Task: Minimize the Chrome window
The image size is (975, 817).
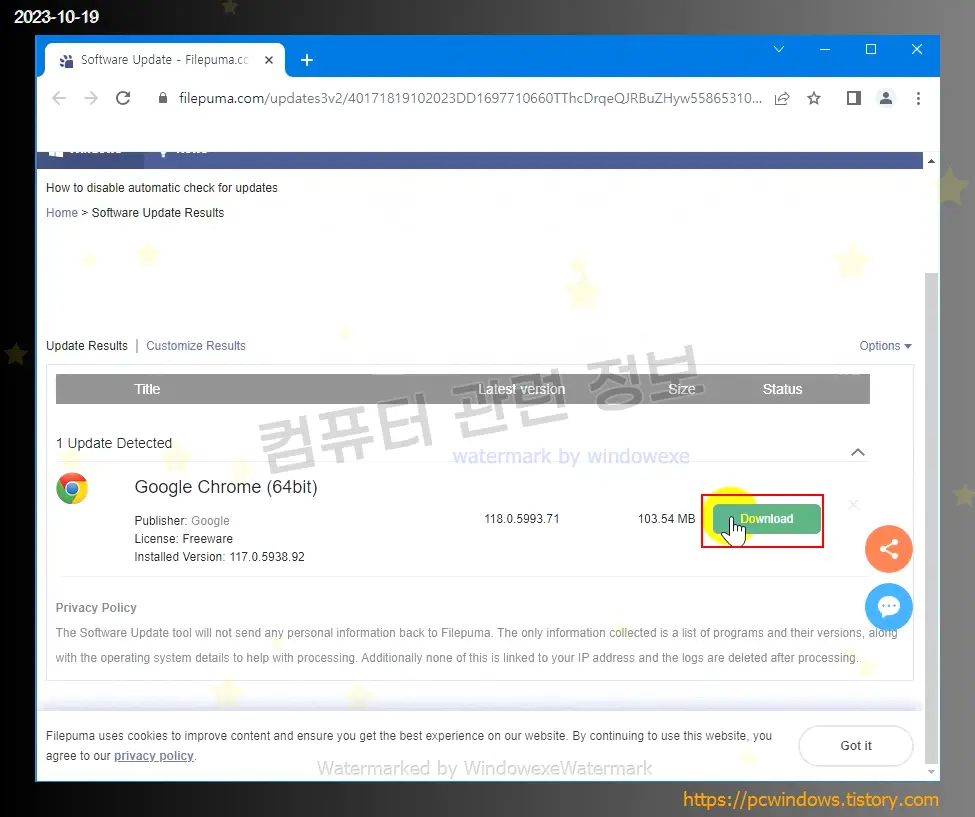Action: click(825, 49)
